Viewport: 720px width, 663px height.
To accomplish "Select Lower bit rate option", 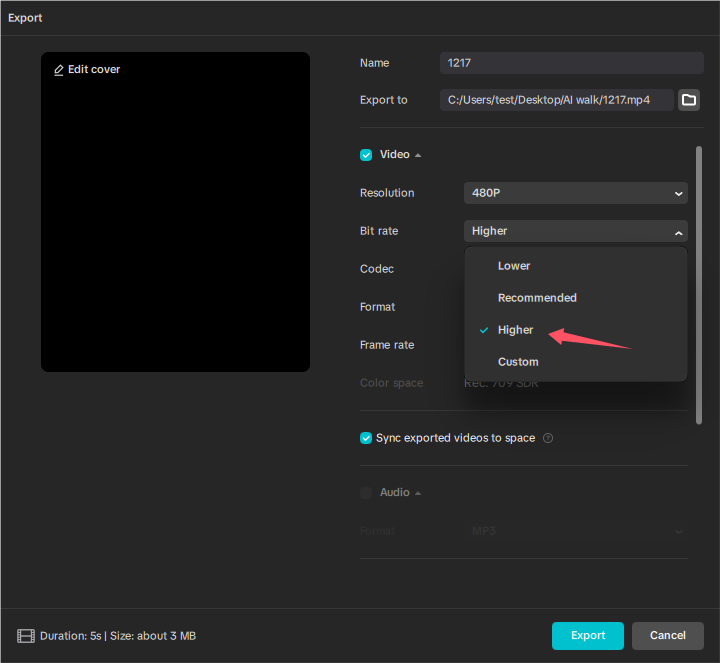I will (x=576, y=266).
